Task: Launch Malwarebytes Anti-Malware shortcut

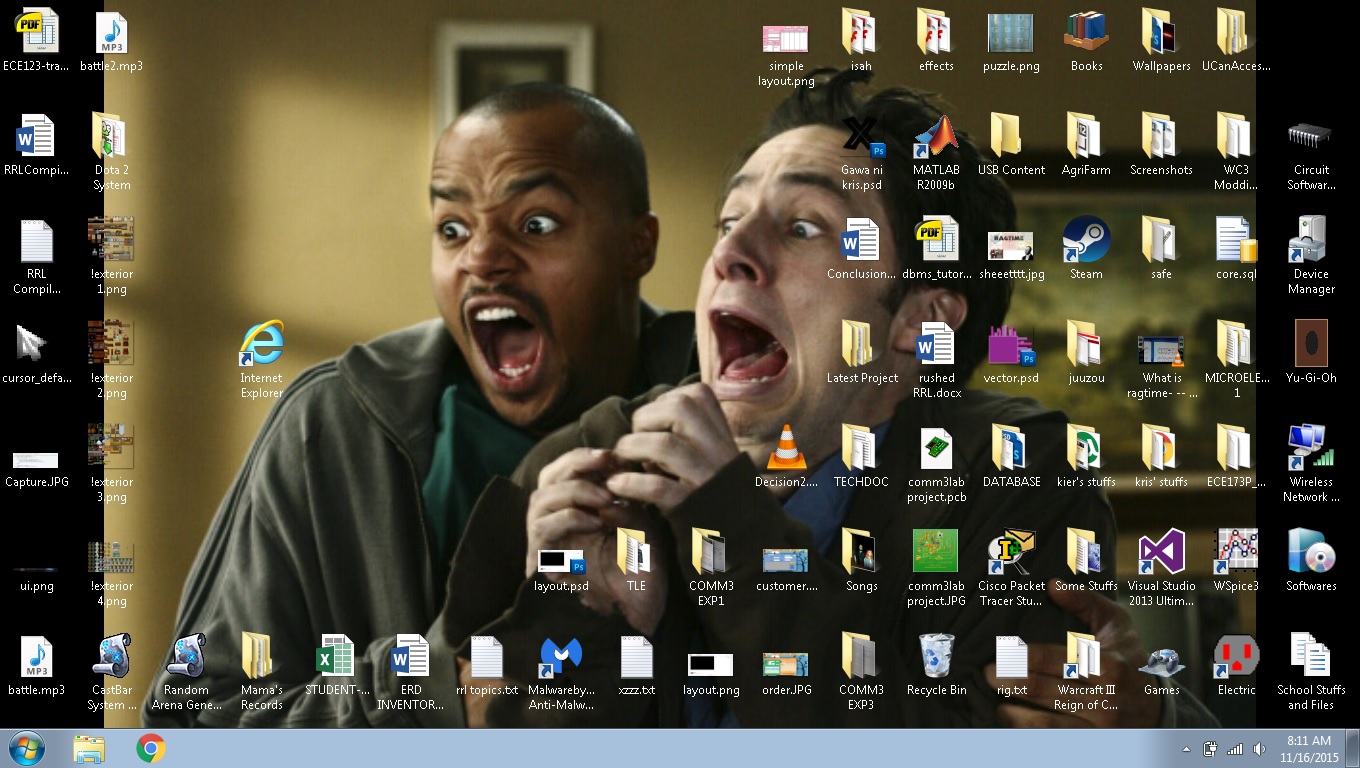Action: pos(561,657)
